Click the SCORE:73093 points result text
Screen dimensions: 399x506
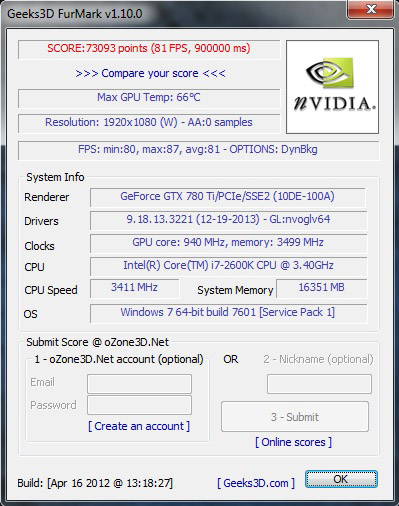point(149,49)
